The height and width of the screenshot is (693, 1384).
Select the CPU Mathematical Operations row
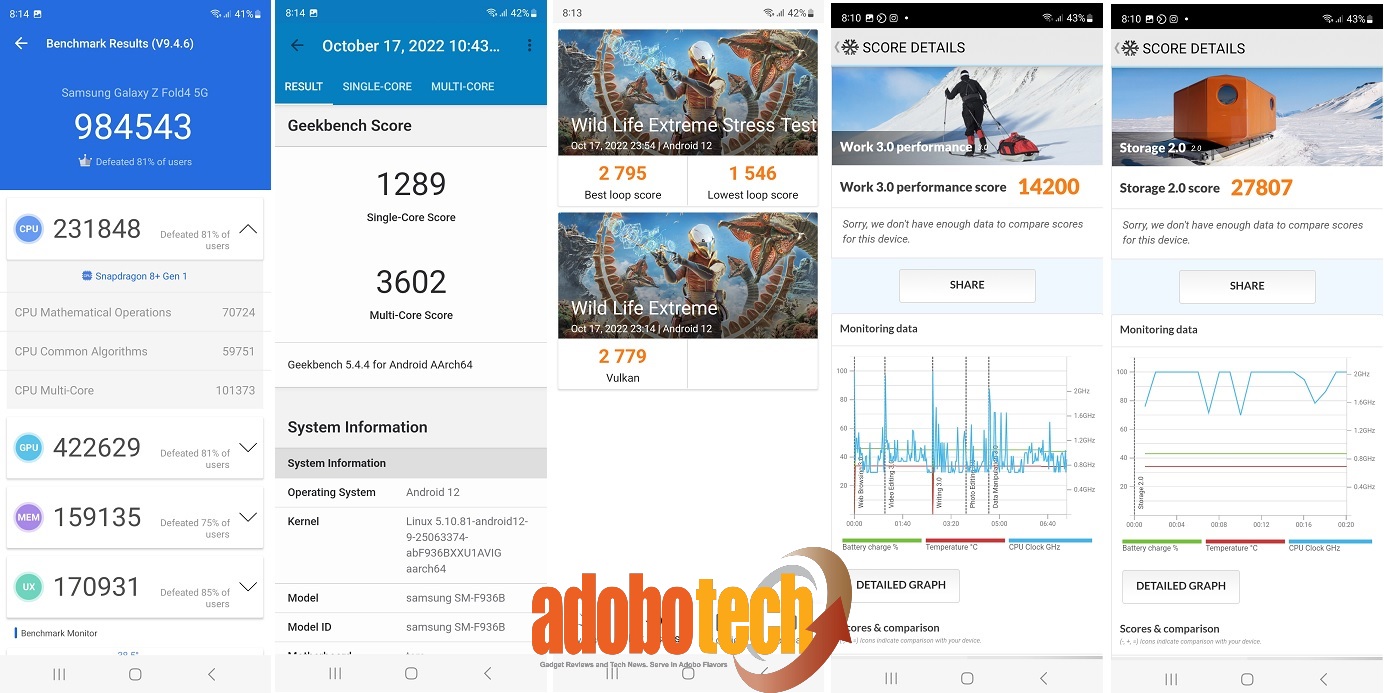[x=135, y=312]
